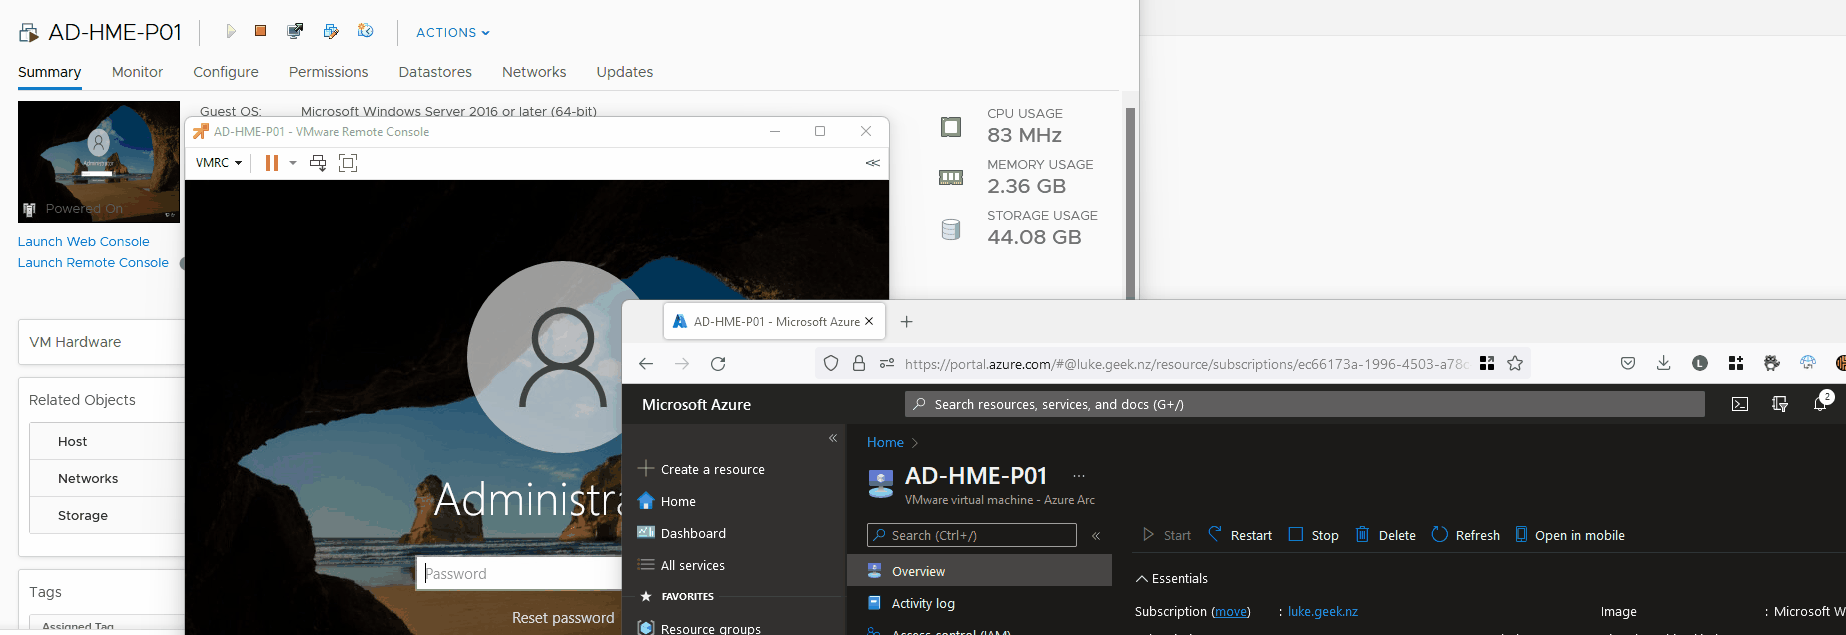Select the Summary tab
The height and width of the screenshot is (635, 1846).
pos(49,72)
